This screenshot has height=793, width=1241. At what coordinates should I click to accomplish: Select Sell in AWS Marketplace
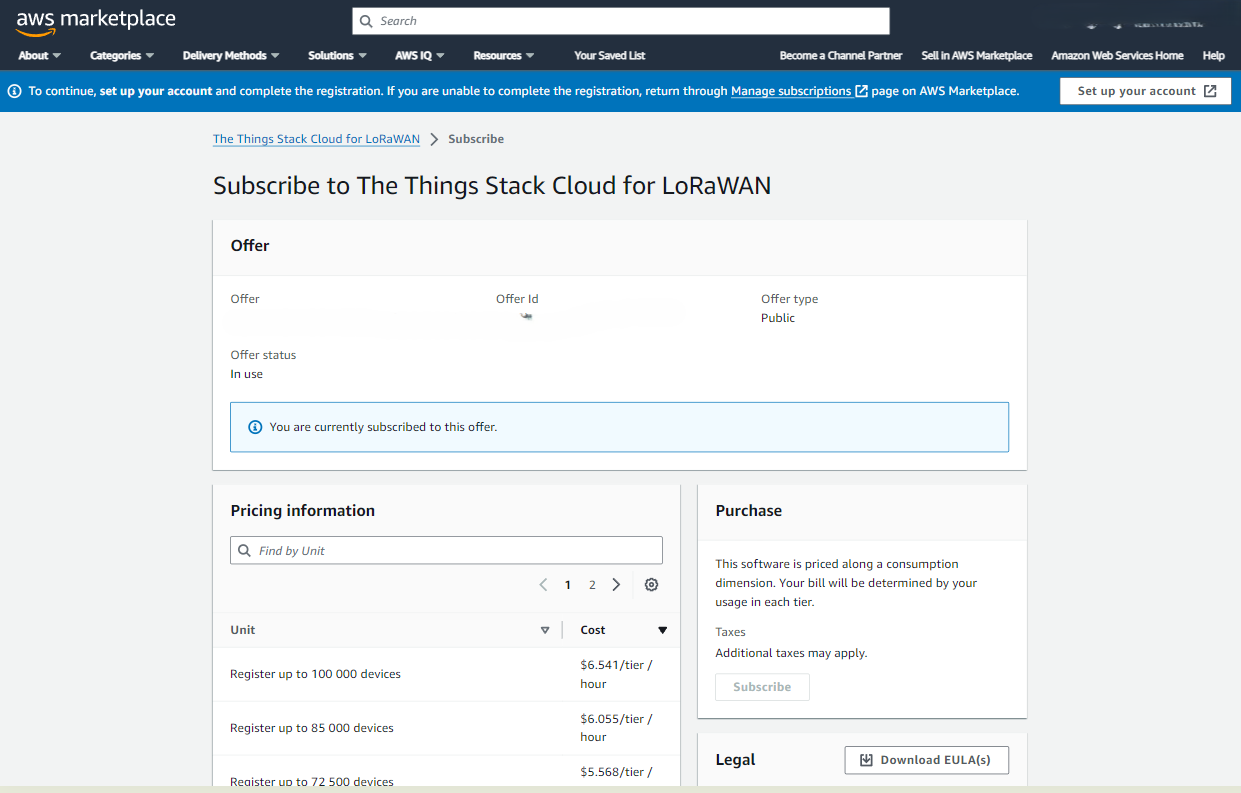(x=976, y=56)
